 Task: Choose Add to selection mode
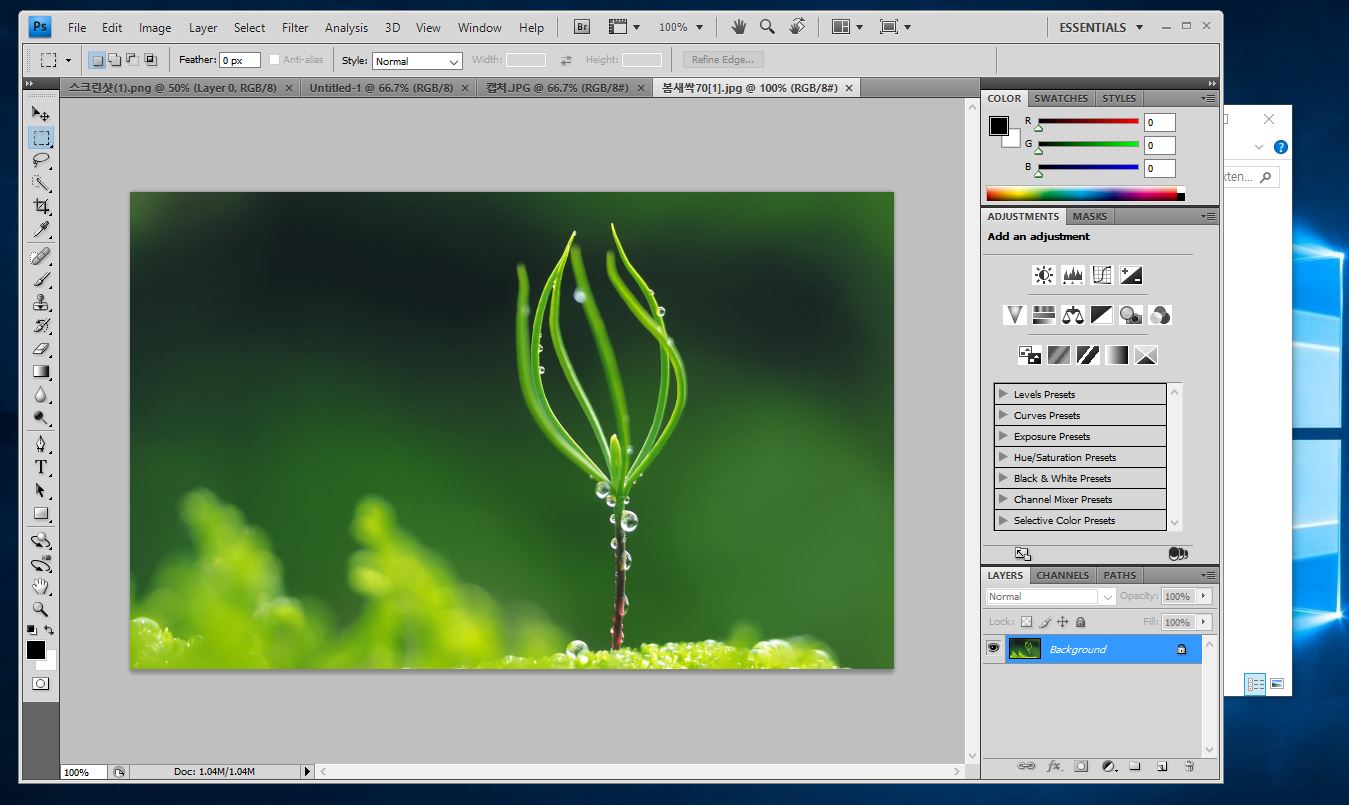click(x=114, y=60)
